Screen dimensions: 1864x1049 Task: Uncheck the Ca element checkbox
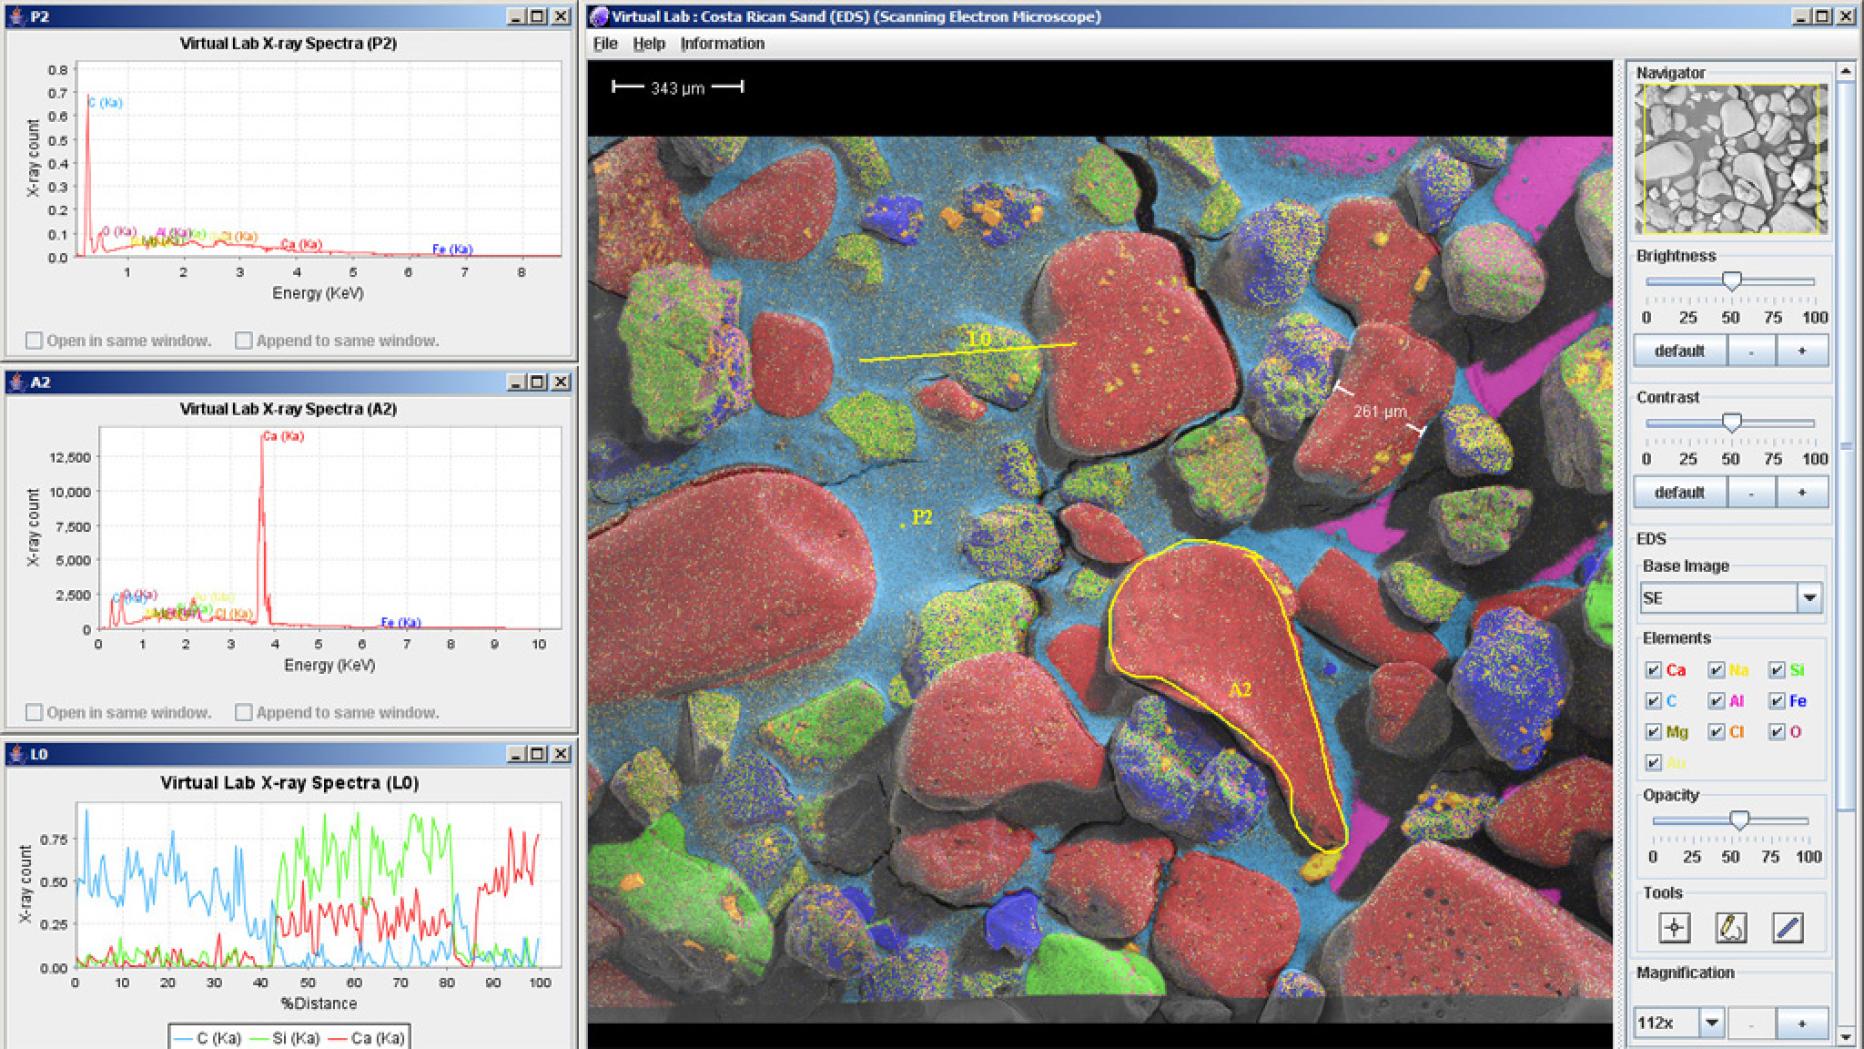(x=1653, y=670)
